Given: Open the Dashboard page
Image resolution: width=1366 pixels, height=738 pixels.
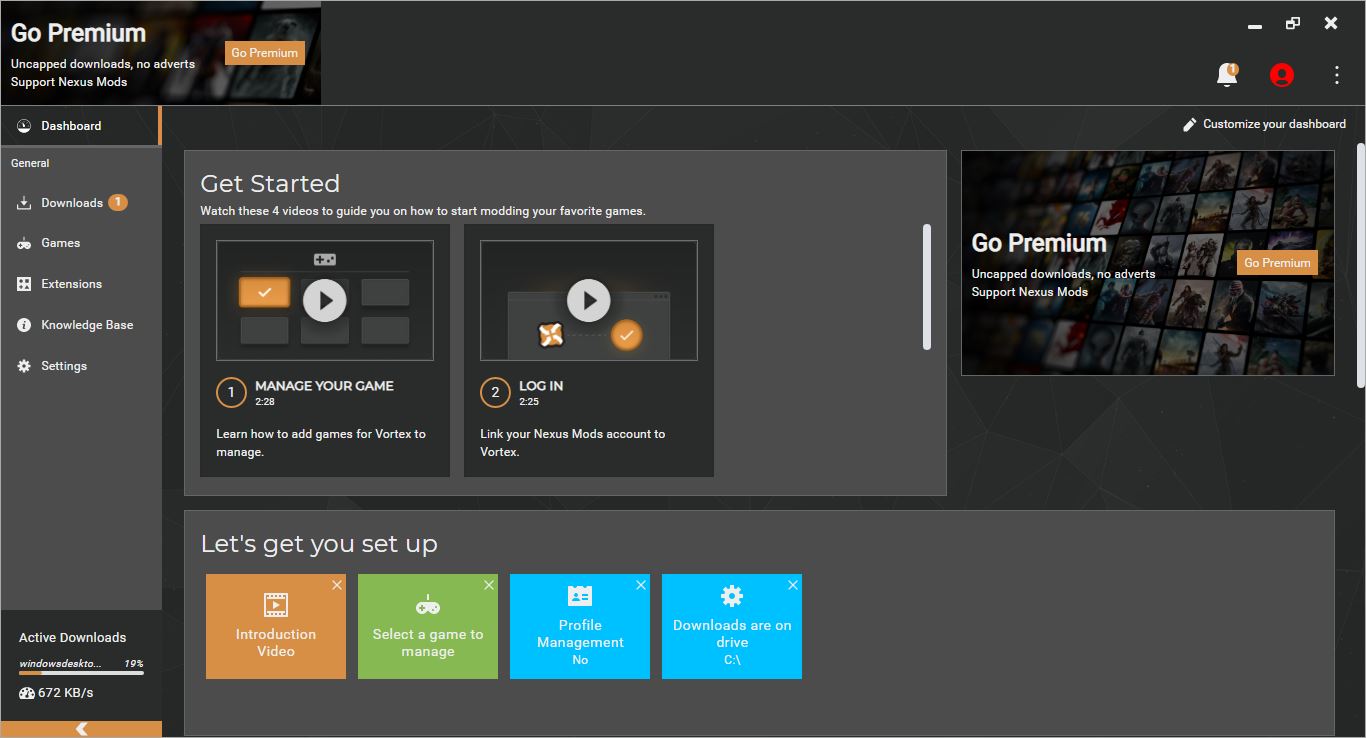Looking at the screenshot, I should point(80,126).
